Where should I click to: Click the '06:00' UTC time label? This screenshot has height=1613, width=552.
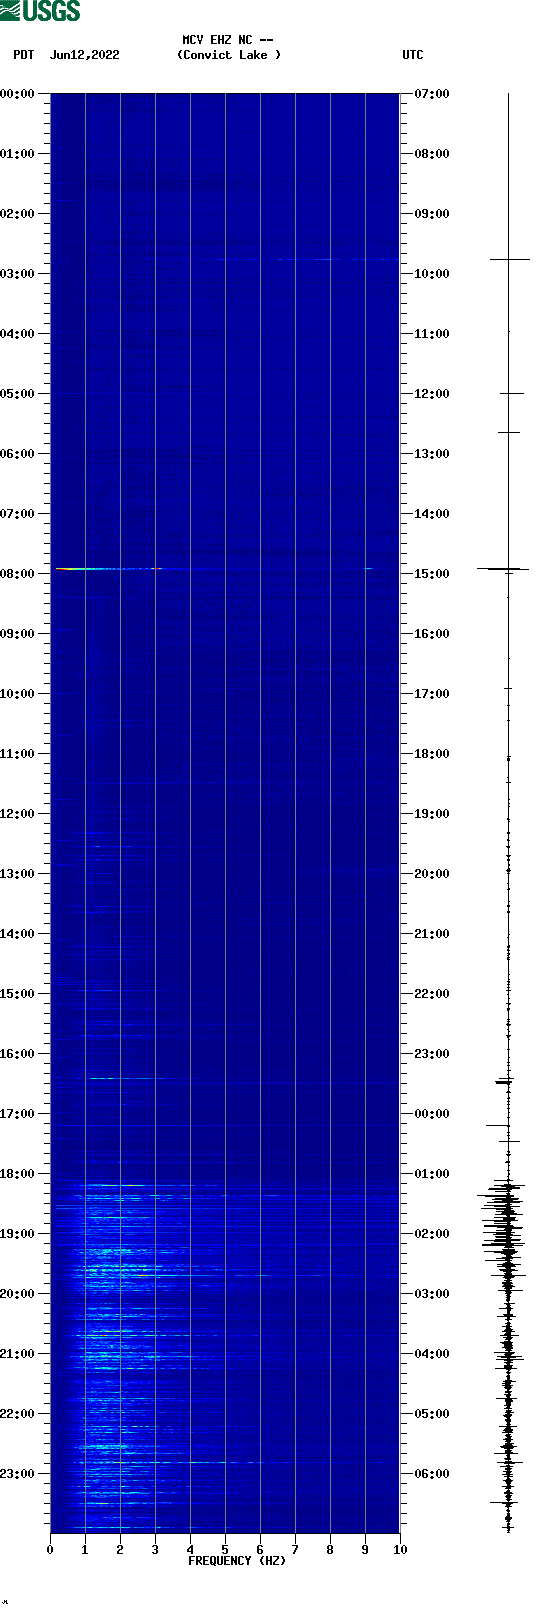[x=432, y=1474]
